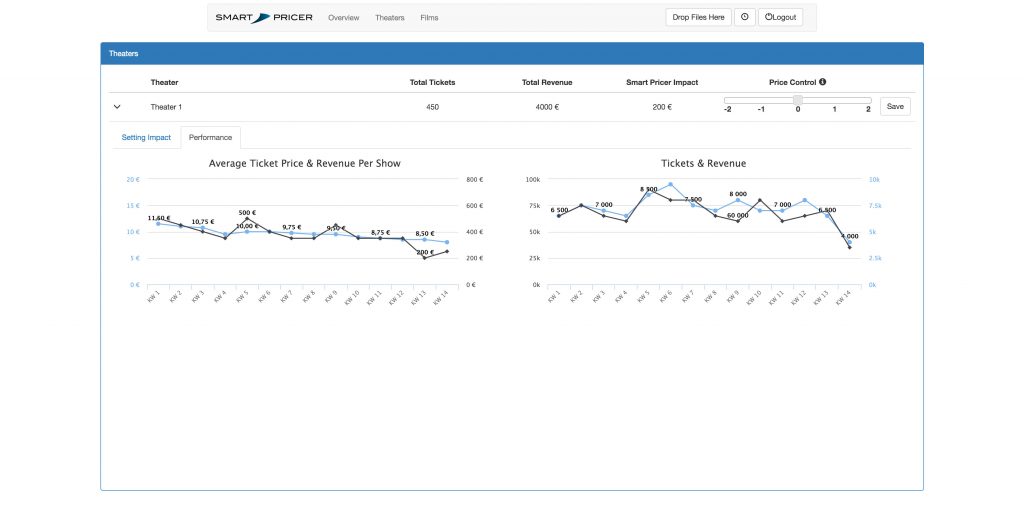Click the KW 6 light blue point in Tickets & Revenue
This screenshot has height=528, width=1024.
[x=670, y=185]
